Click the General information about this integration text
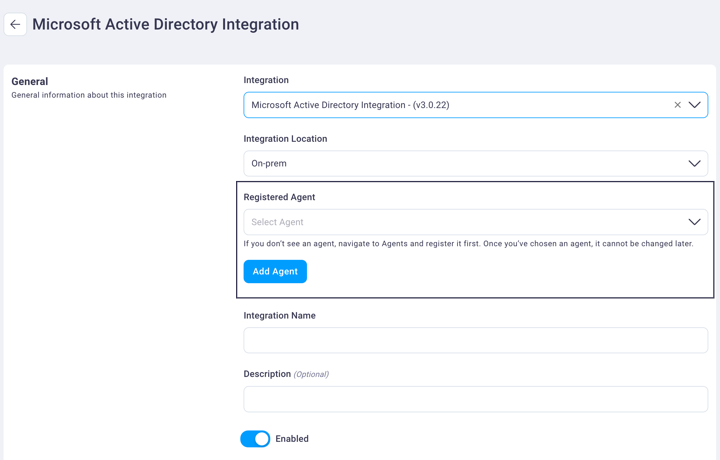This screenshot has height=460, width=720. point(89,95)
